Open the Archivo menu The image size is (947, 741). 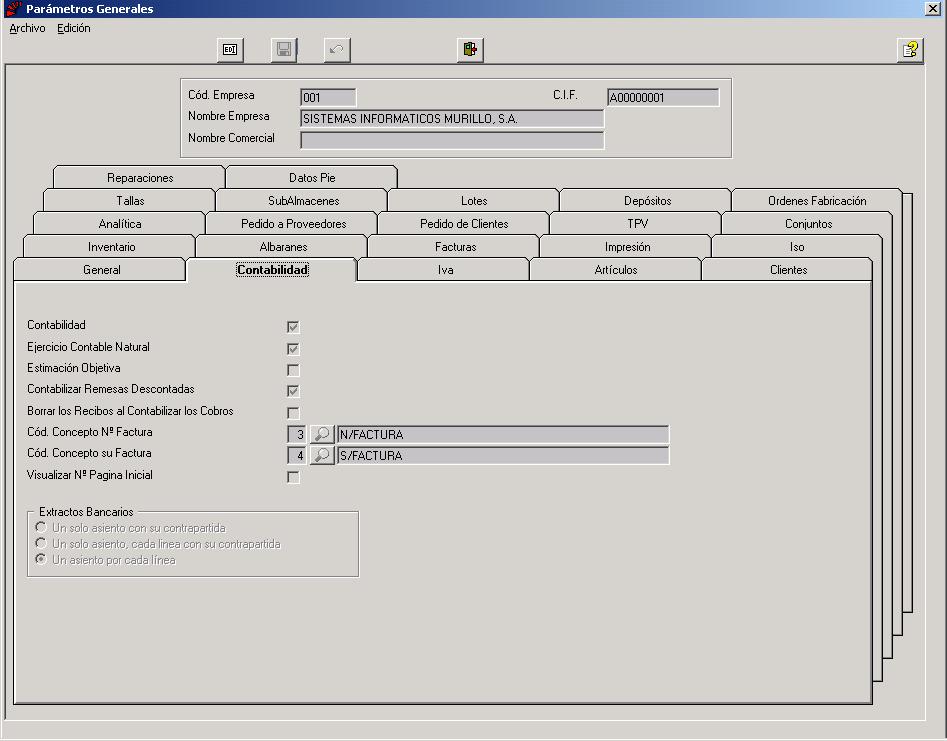(x=27, y=28)
